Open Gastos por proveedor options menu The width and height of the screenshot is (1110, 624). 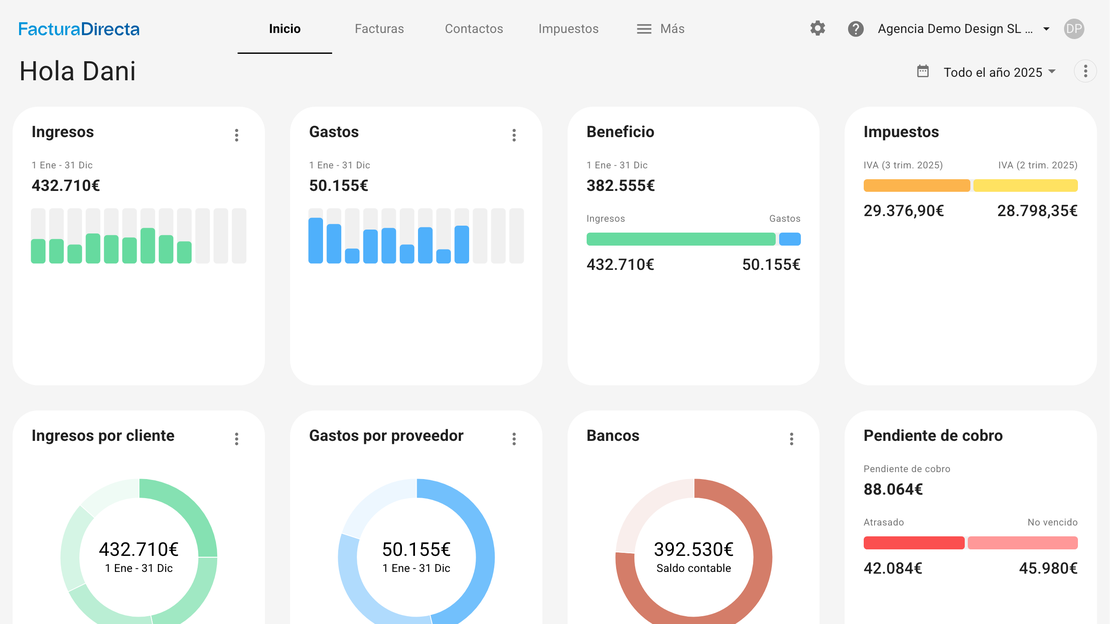click(514, 439)
